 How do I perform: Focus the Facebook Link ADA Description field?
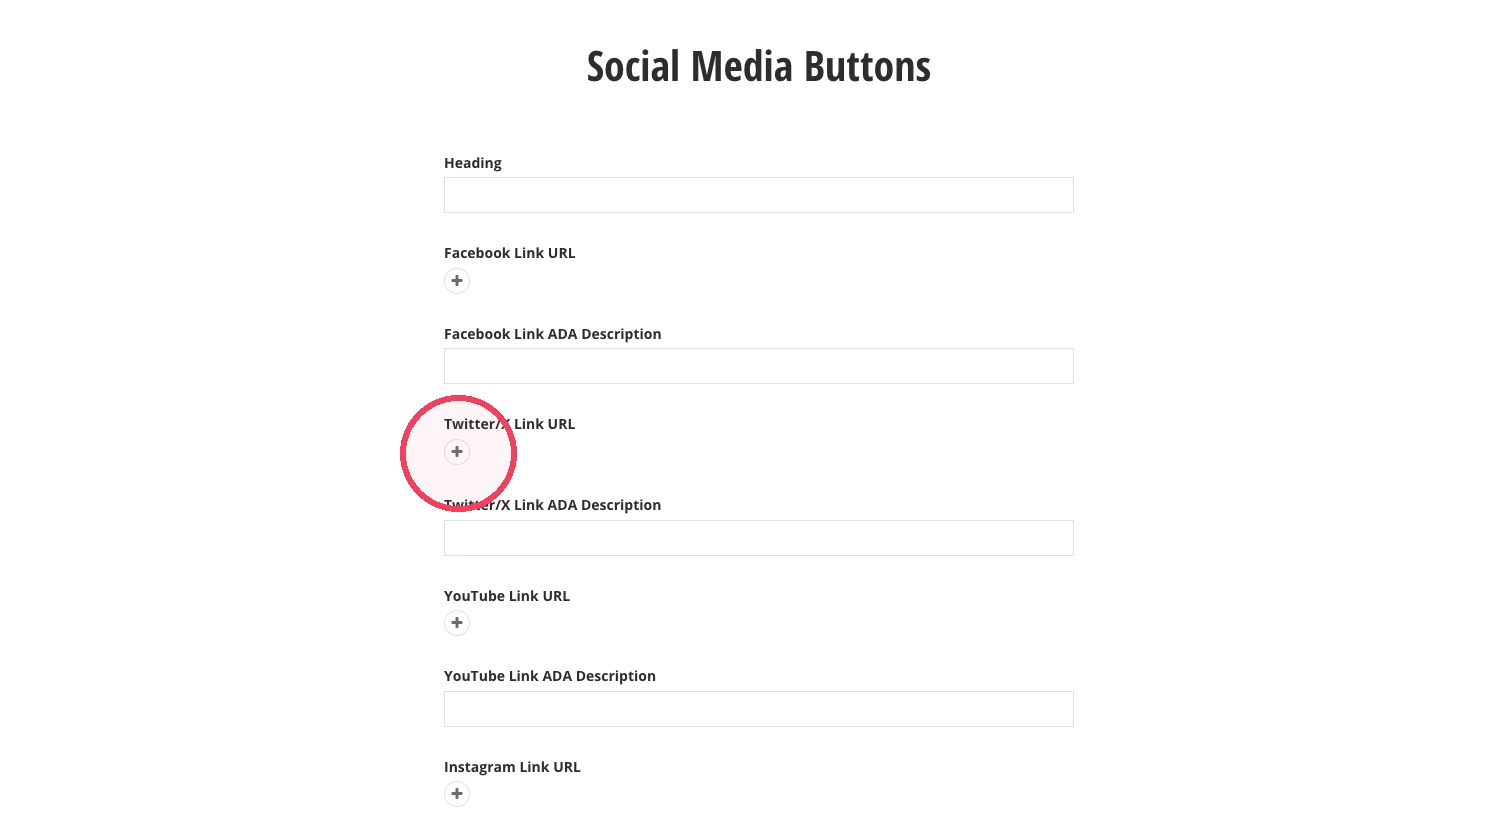click(759, 366)
